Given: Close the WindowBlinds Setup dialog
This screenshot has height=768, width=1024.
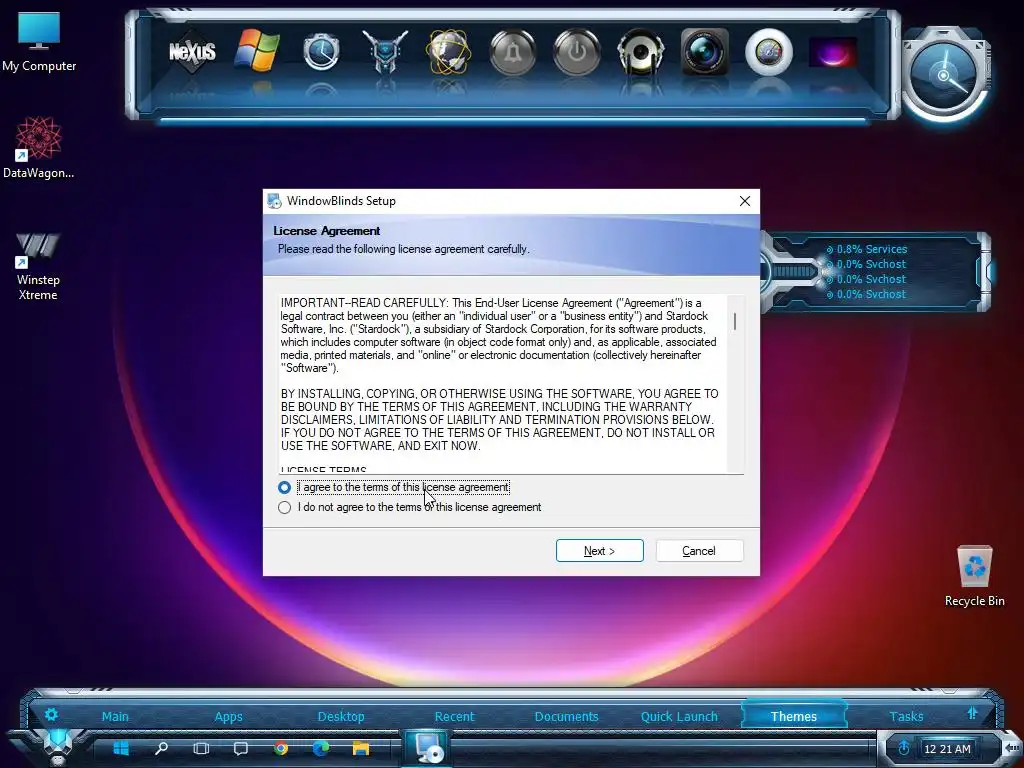Looking at the screenshot, I should (x=744, y=201).
